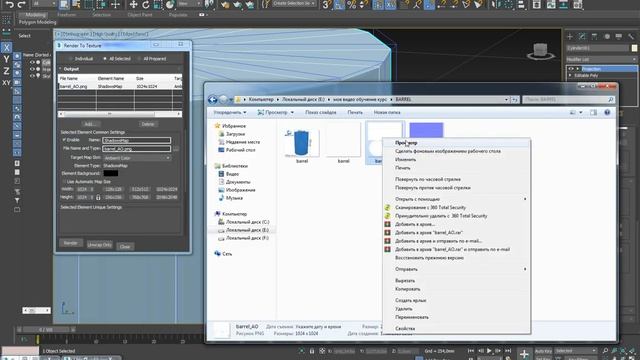640x360 pixels.
Task: Choose Переименовать in context menu
Action: coord(457,317)
